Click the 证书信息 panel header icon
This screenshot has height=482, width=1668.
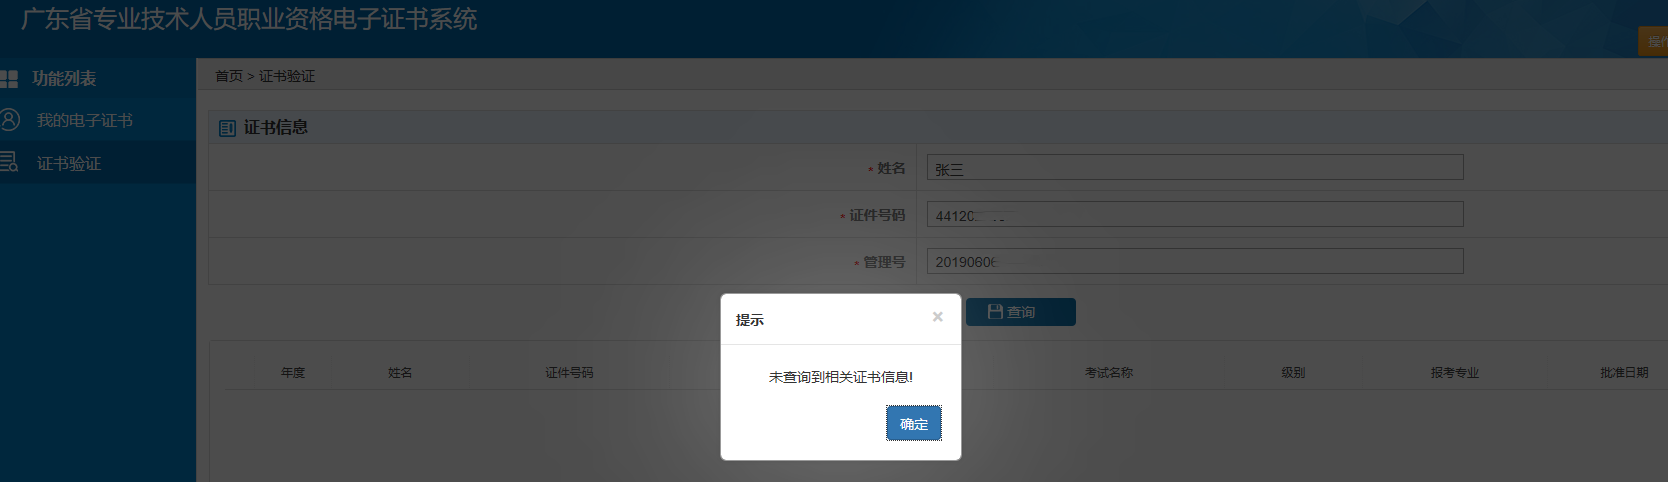(227, 128)
